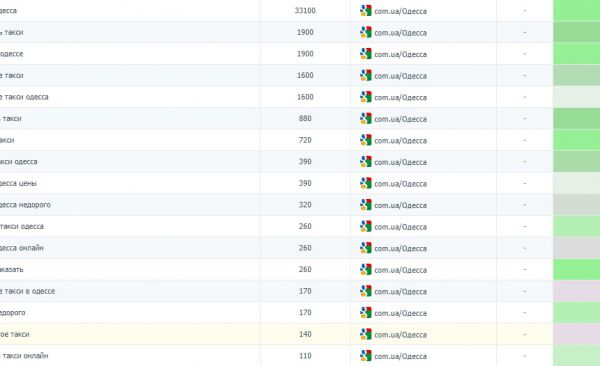Open com.ua/Одесса link in the 320 row
Viewport: 600px width, 366px height.
point(400,205)
